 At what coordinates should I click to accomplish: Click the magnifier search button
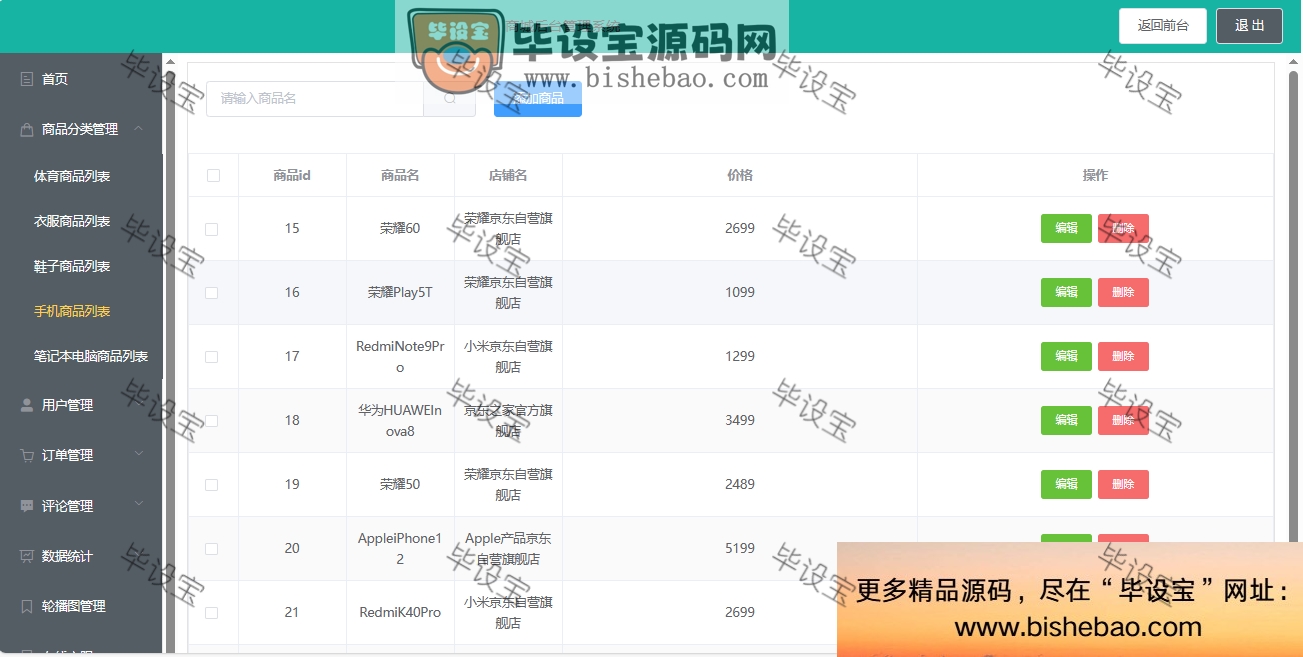pos(451,98)
